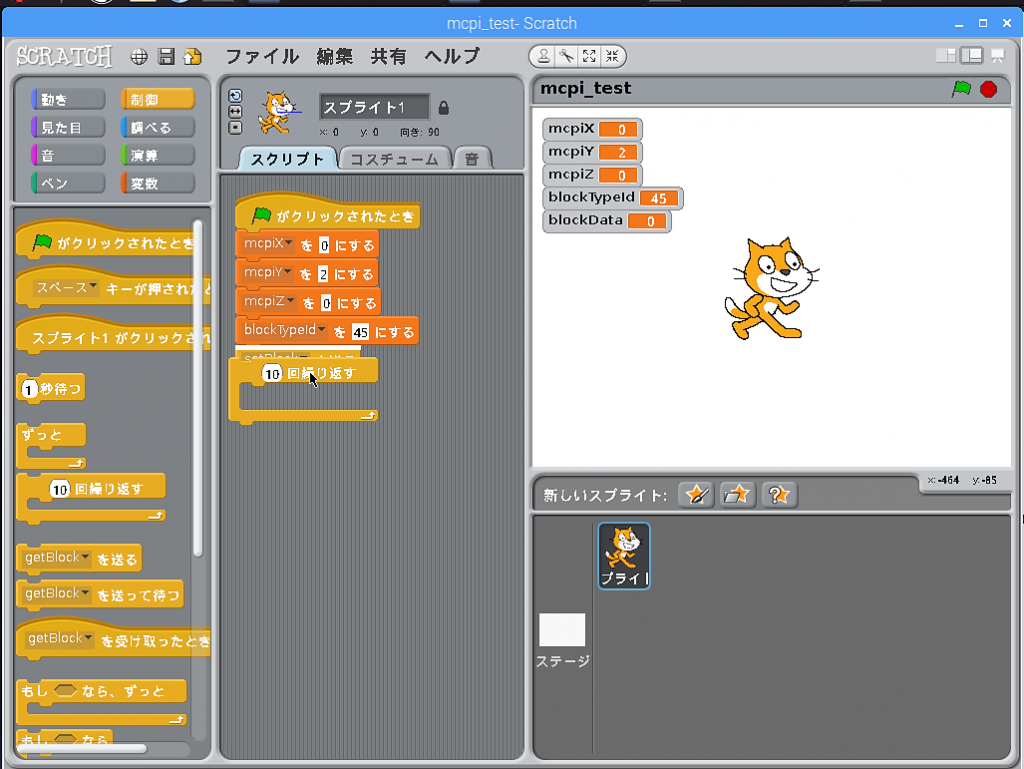Viewport: 1024px width, 769px height.
Task: Switch to the スクリプト tab
Action: click(287, 159)
